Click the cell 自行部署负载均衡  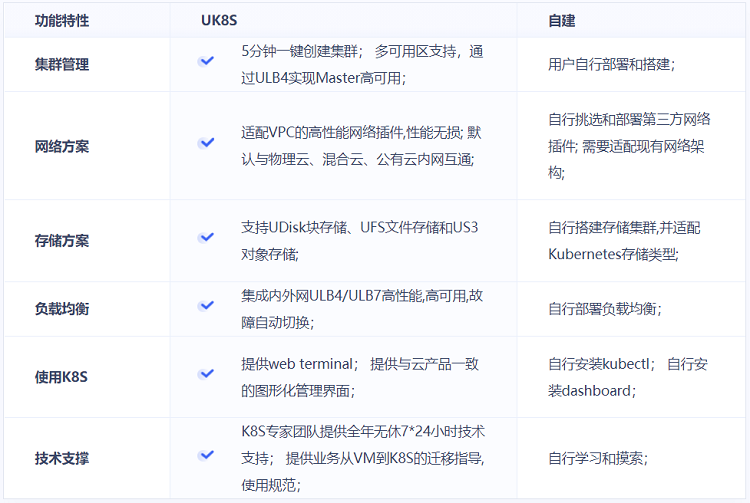[x=605, y=309]
